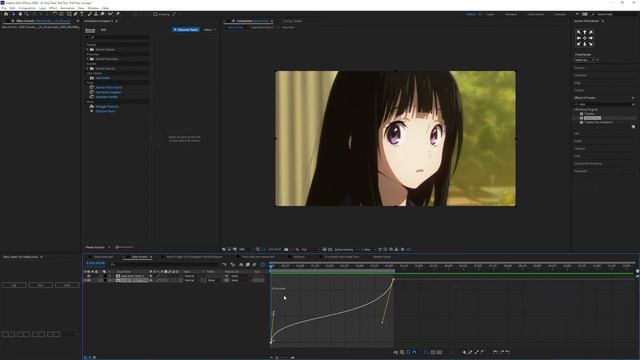The height and width of the screenshot is (360, 640).
Task: Select the Selection arrow tool
Action: pos(13,14)
